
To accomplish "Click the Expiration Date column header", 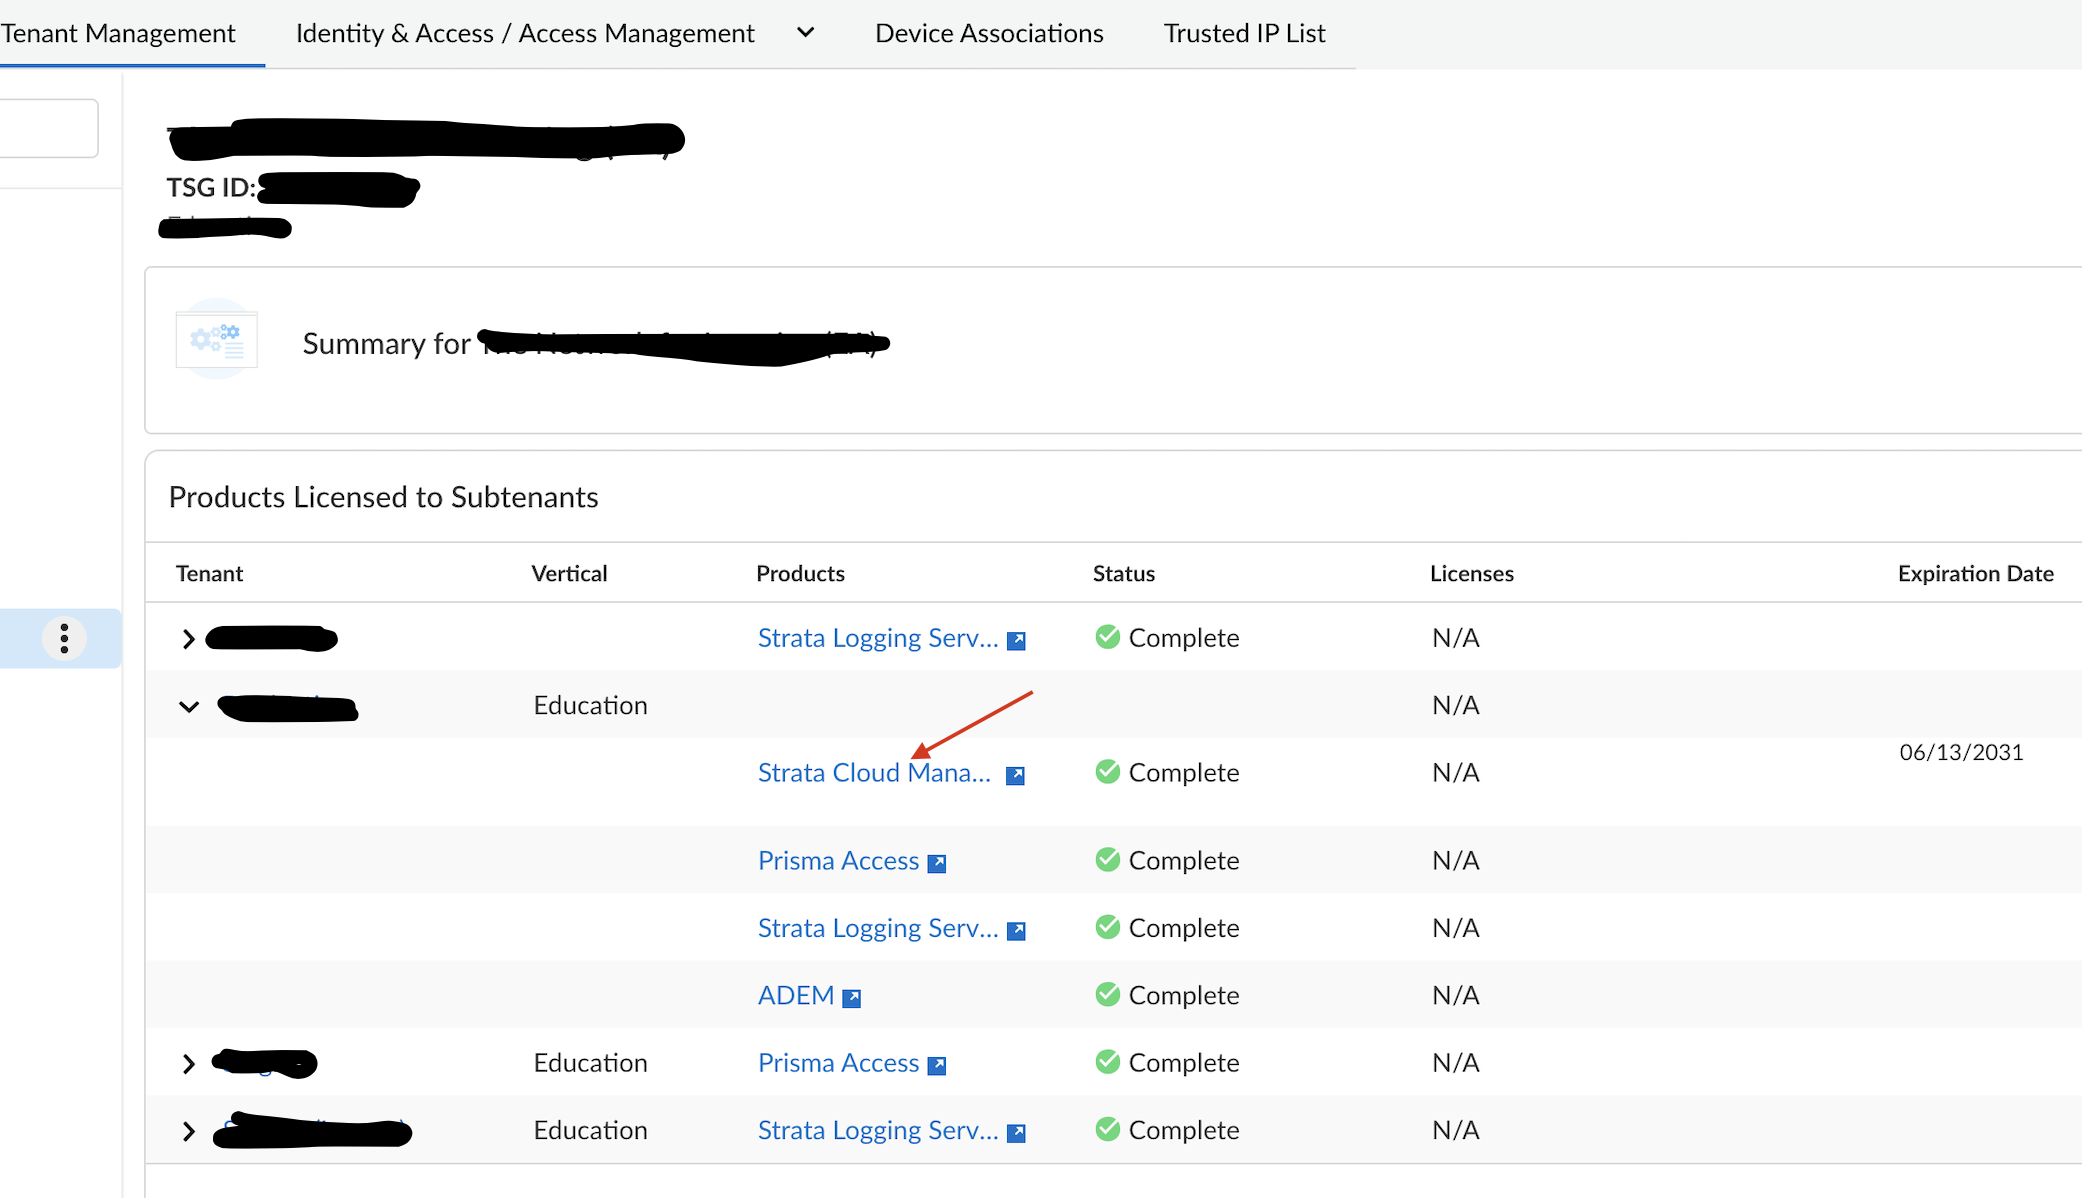I will point(1975,573).
